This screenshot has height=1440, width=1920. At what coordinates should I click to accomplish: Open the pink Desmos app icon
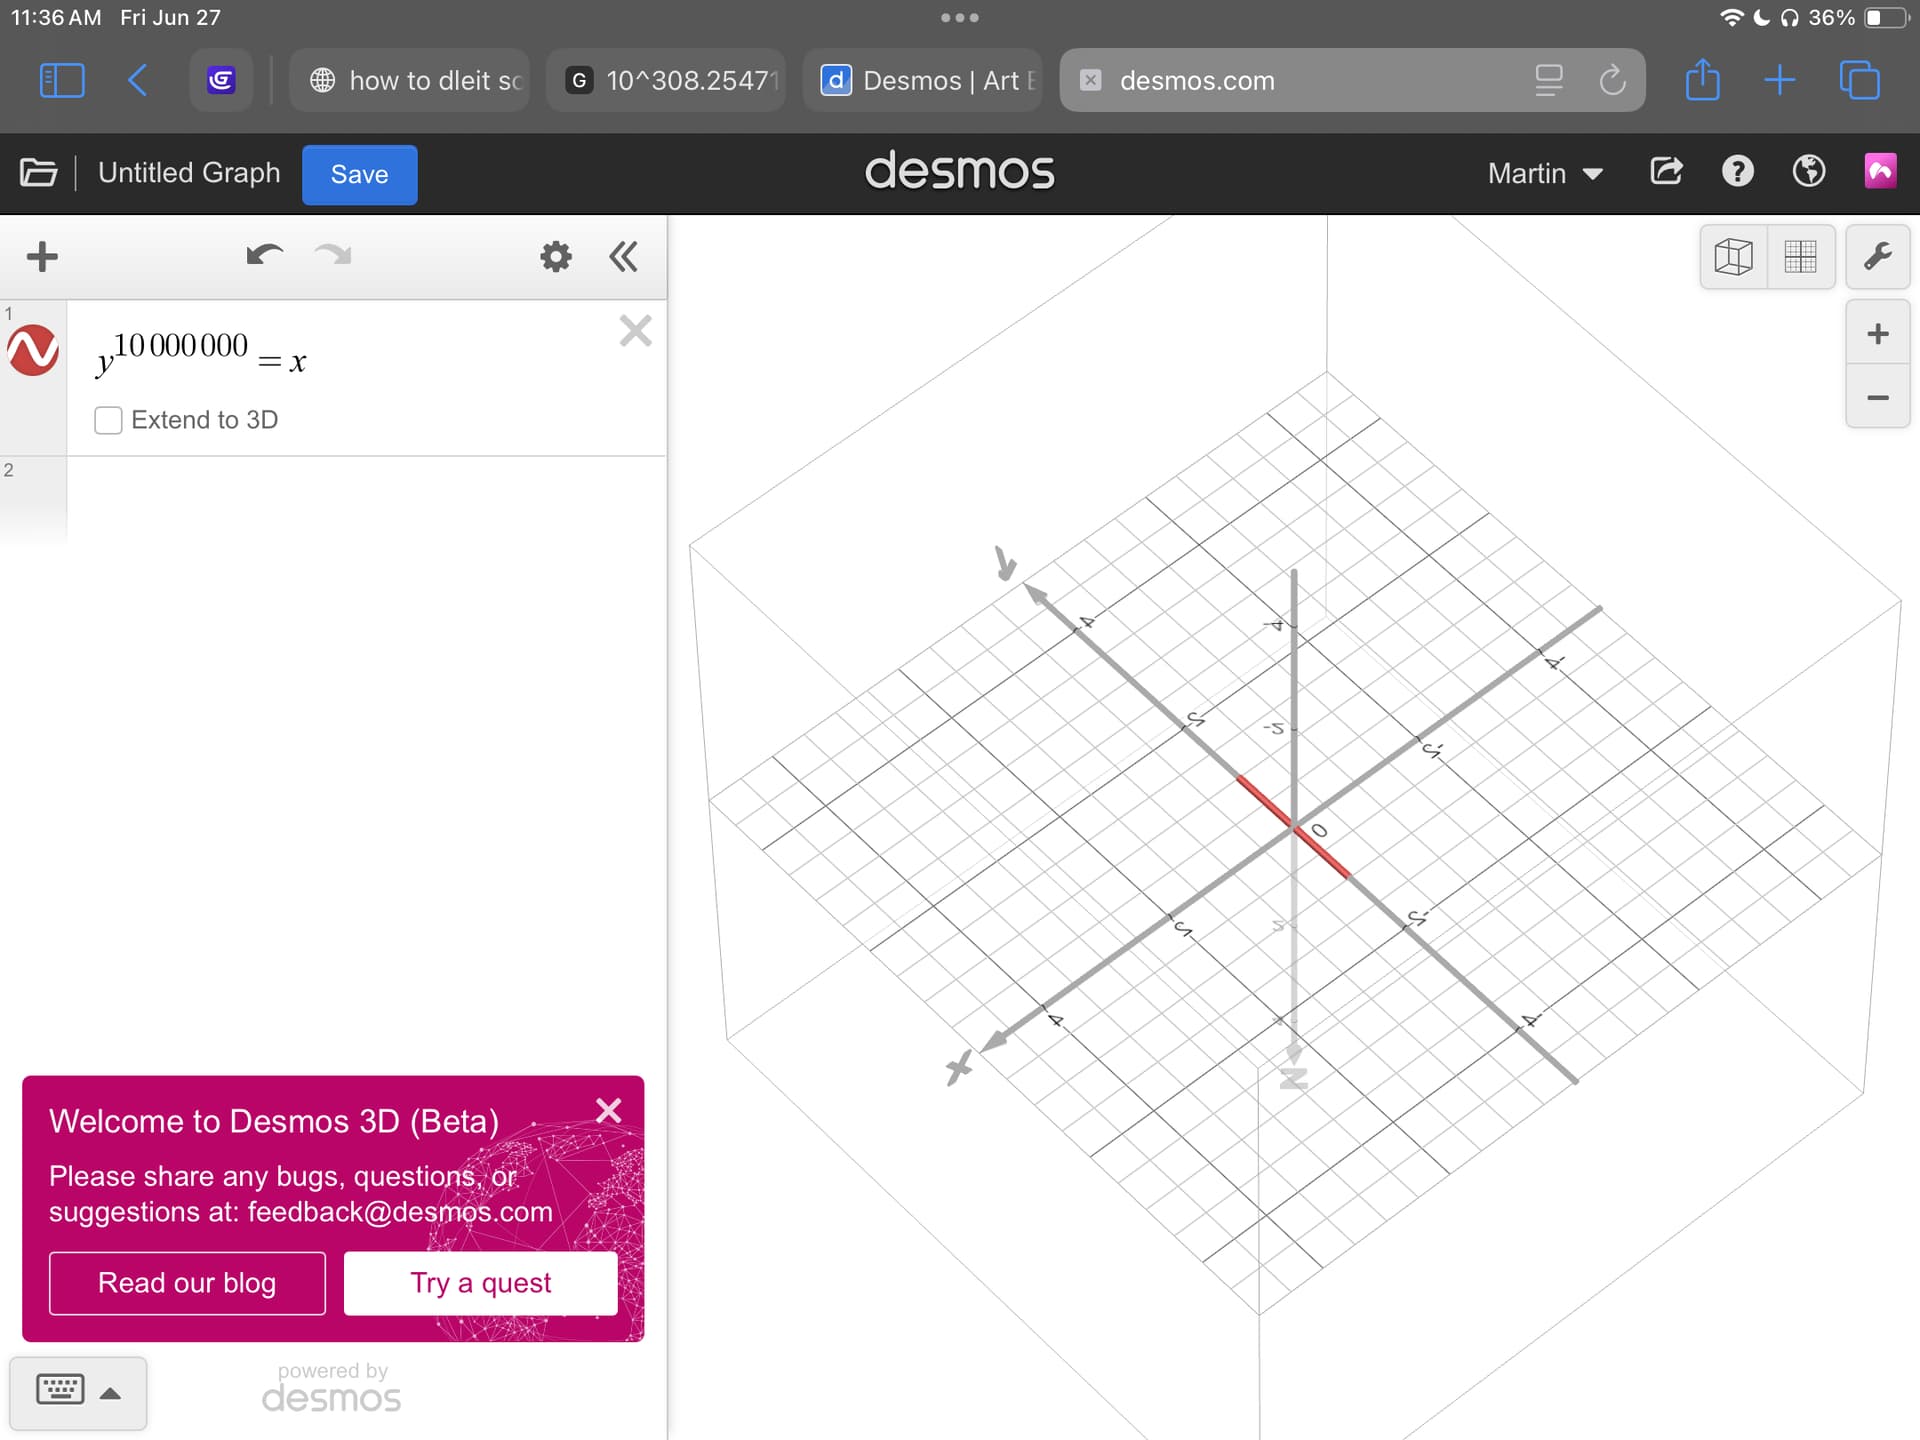pos(1880,171)
